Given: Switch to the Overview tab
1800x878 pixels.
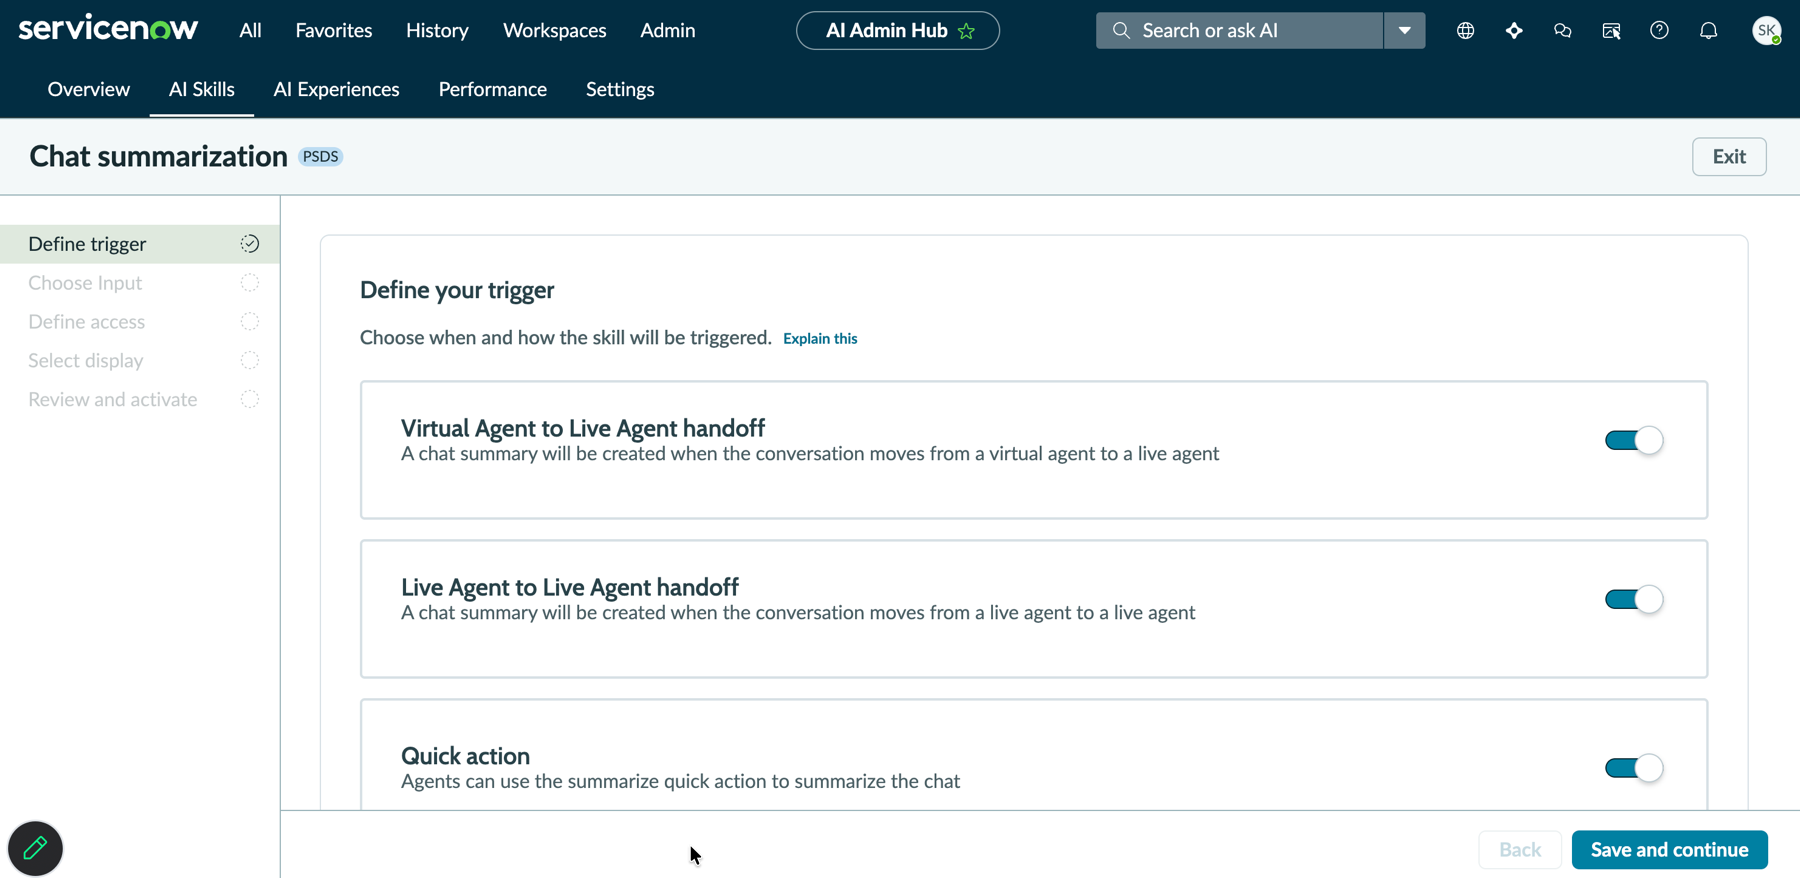Looking at the screenshot, I should pyautogui.click(x=89, y=89).
